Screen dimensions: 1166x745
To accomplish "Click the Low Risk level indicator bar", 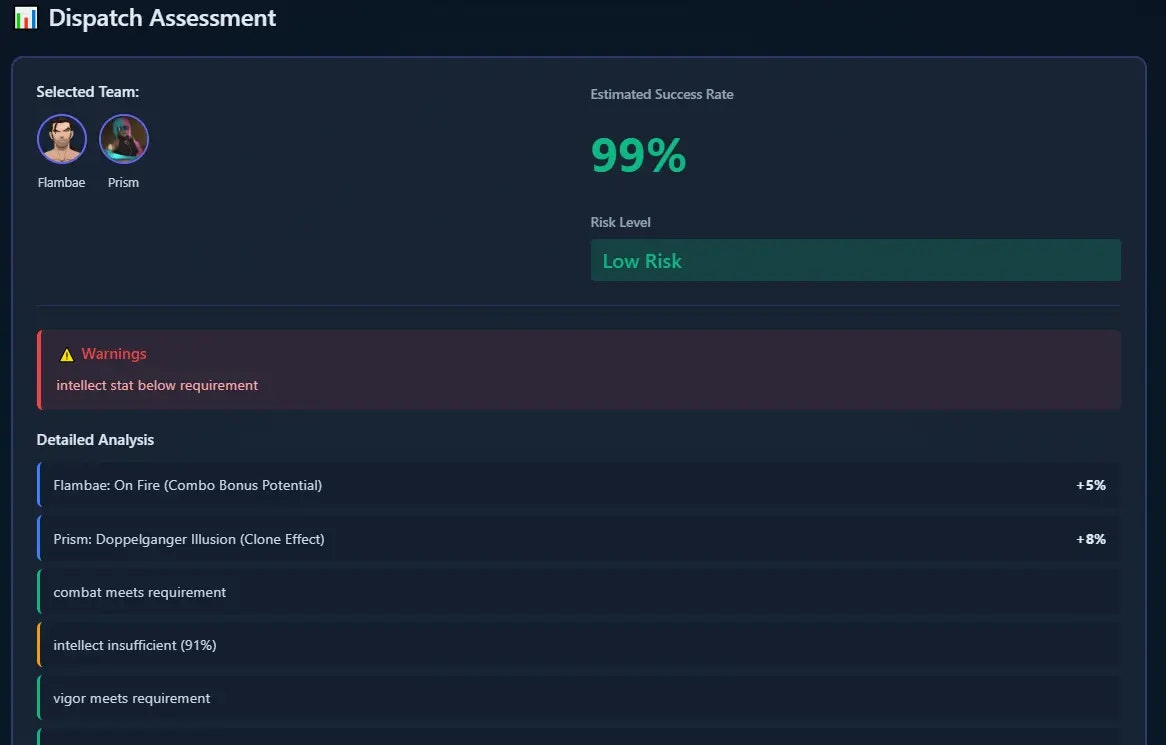I will click(856, 260).
